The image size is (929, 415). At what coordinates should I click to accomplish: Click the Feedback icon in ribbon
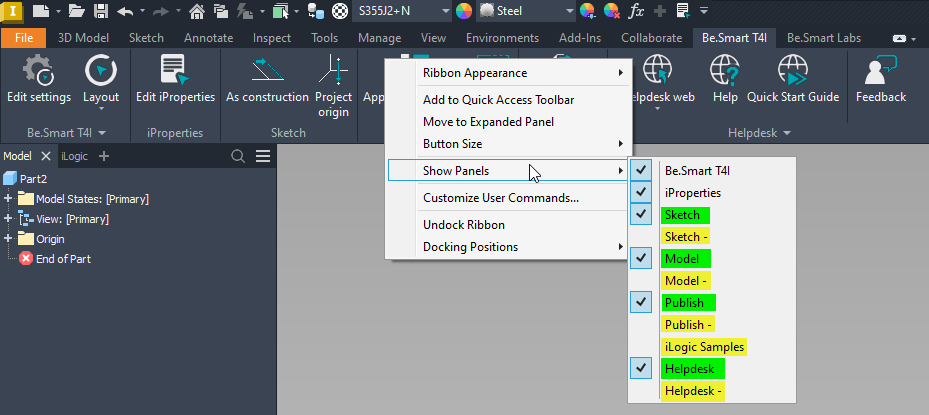tap(880, 72)
